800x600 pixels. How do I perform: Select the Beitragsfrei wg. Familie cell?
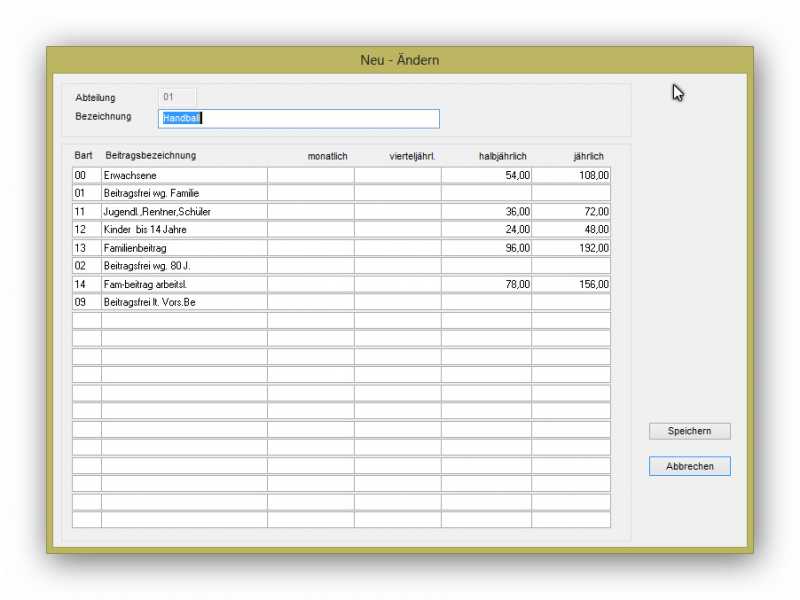point(184,193)
